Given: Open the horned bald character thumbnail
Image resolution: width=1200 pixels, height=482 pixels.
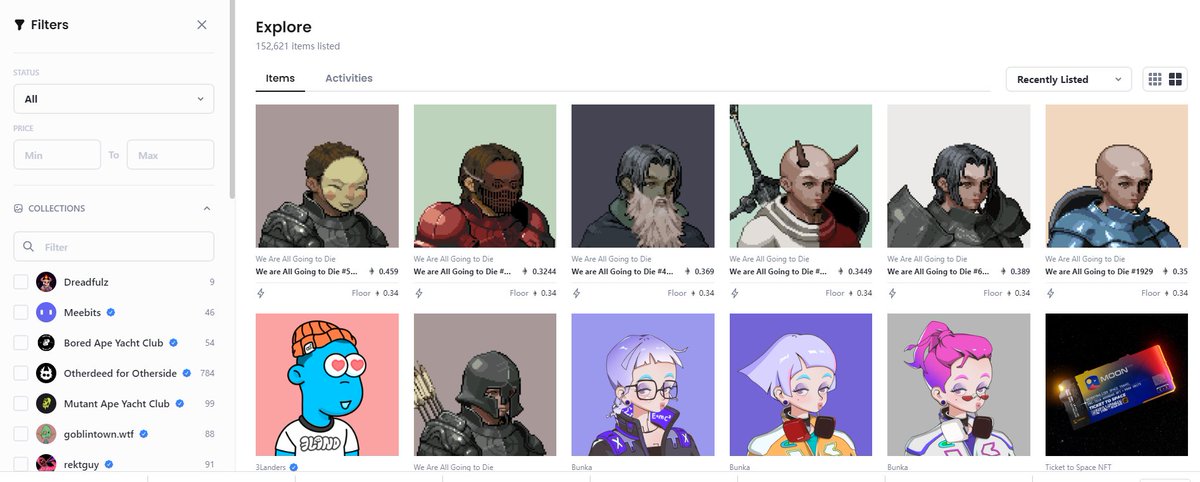Looking at the screenshot, I should click(801, 175).
